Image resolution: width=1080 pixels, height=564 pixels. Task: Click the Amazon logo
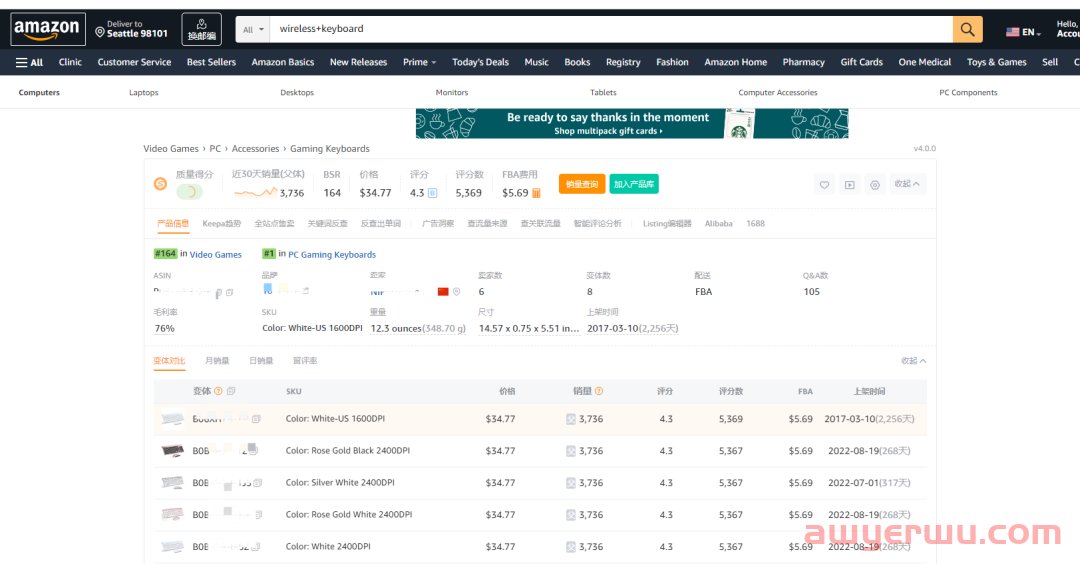(46, 30)
